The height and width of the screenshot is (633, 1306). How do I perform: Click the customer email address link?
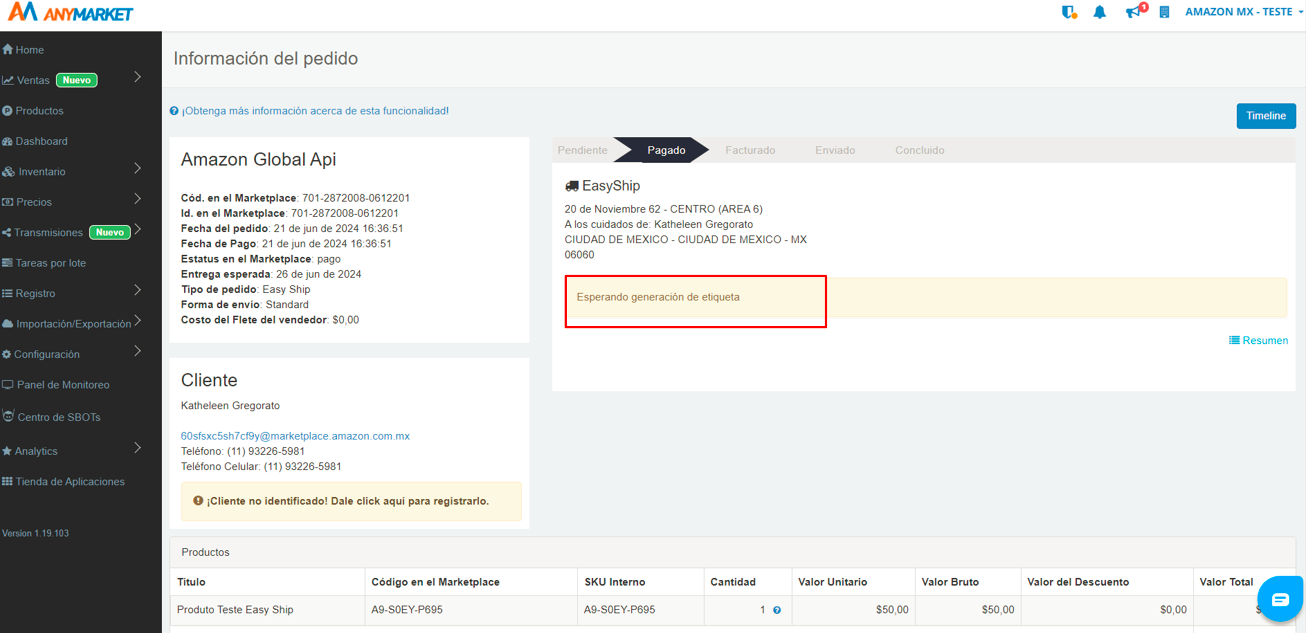295,436
